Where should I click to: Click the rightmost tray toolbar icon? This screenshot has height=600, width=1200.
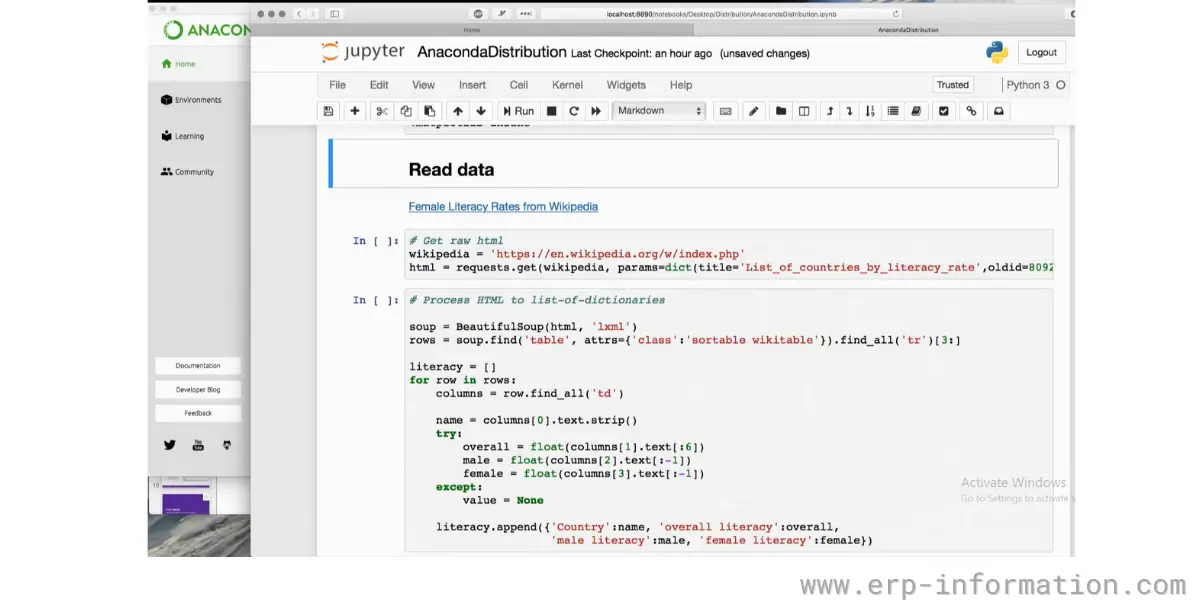click(998, 111)
